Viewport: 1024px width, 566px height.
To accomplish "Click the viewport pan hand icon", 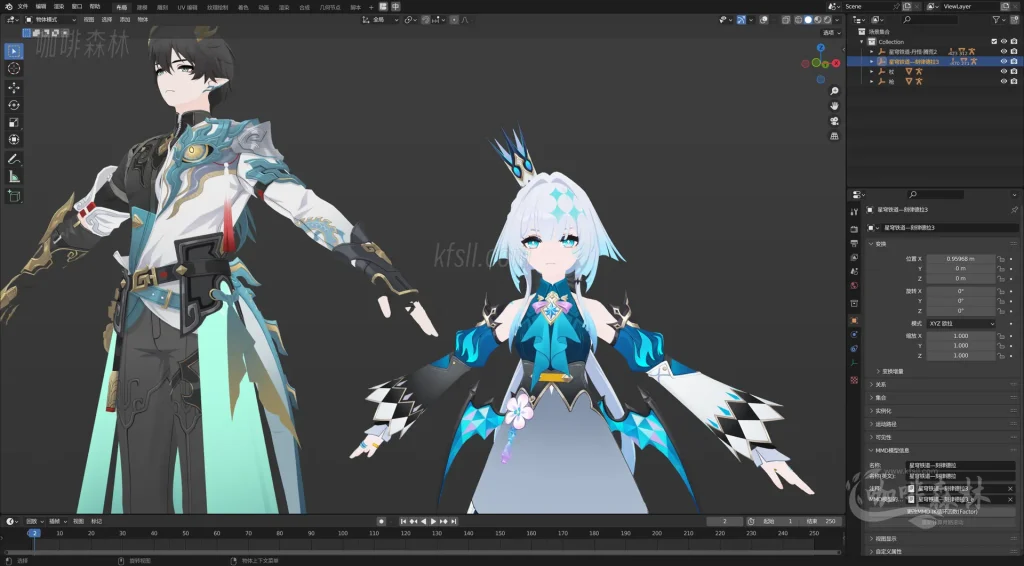I will (x=834, y=106).
